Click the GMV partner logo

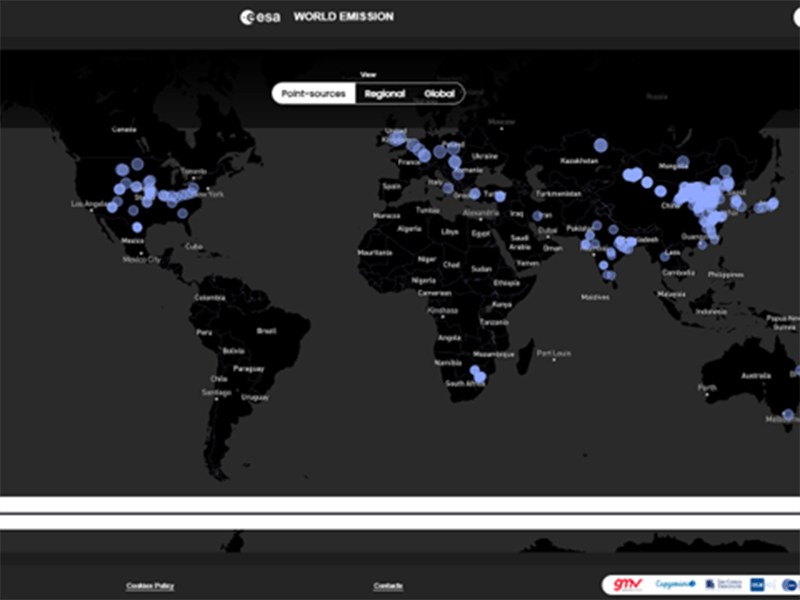point(627,584)
